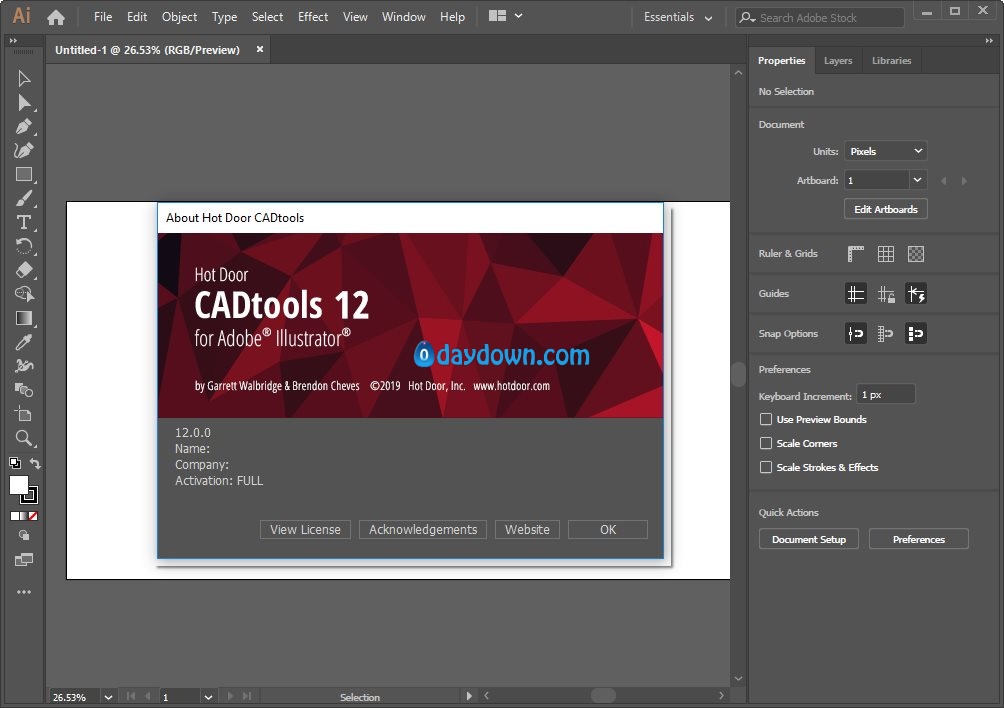Enable Scale Corners checkbox
1004x708 pixels.
pos(766,444)
